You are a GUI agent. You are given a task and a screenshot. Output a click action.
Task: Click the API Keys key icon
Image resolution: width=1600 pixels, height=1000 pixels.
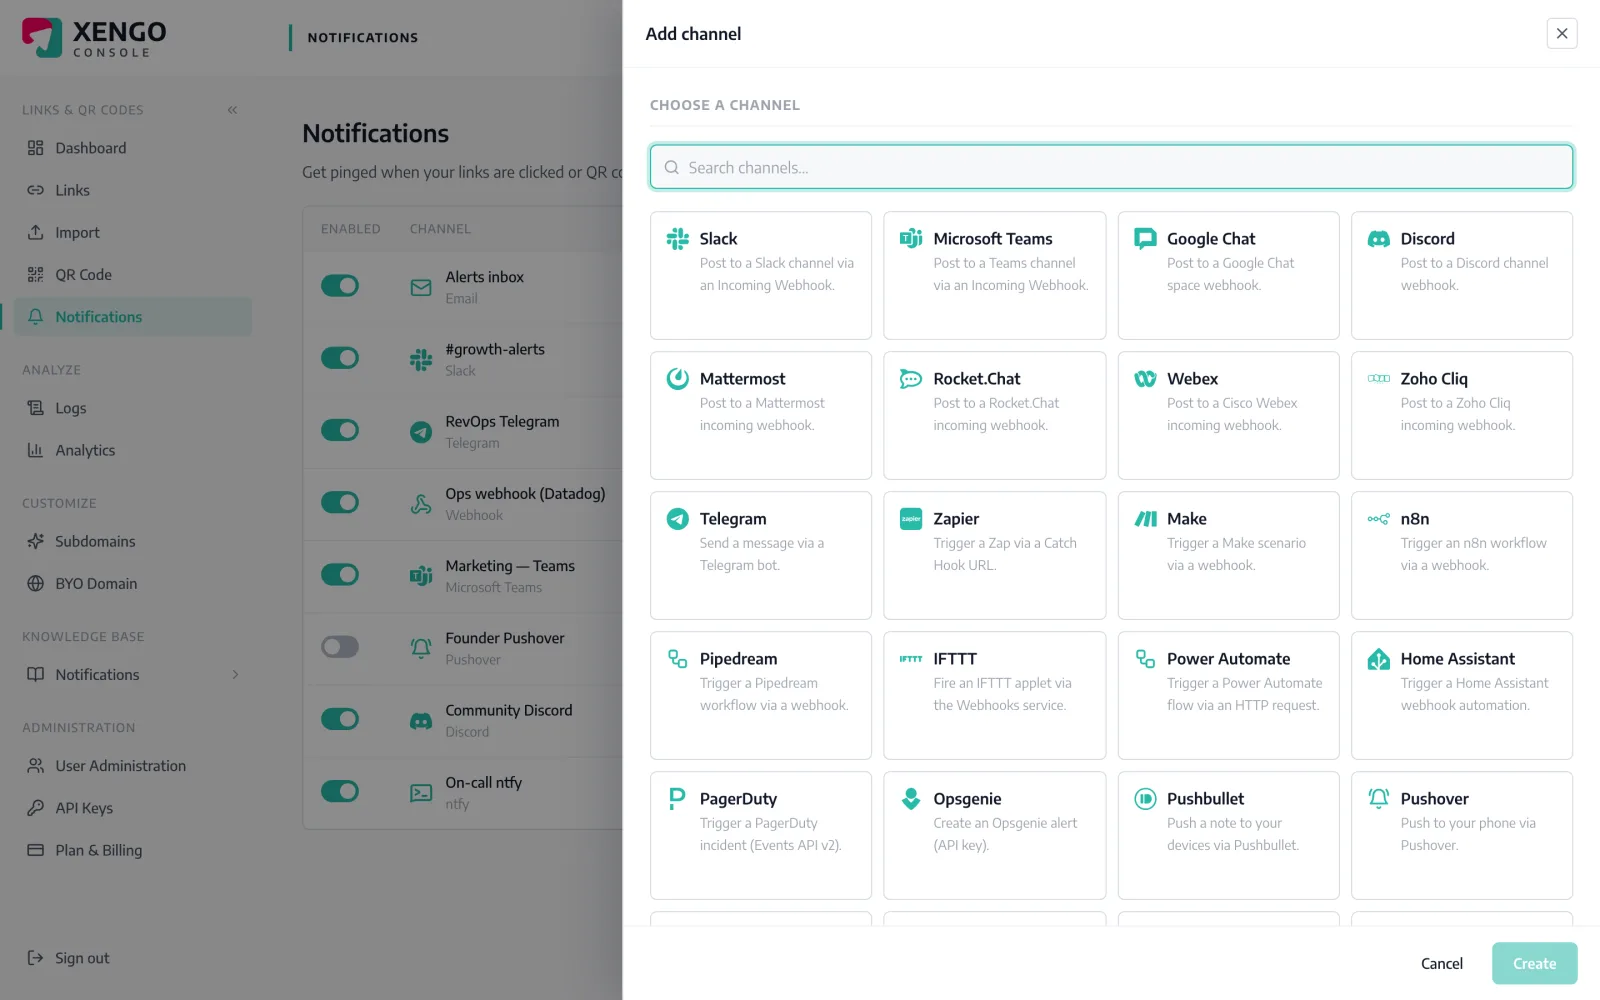[x=36, y=808]
